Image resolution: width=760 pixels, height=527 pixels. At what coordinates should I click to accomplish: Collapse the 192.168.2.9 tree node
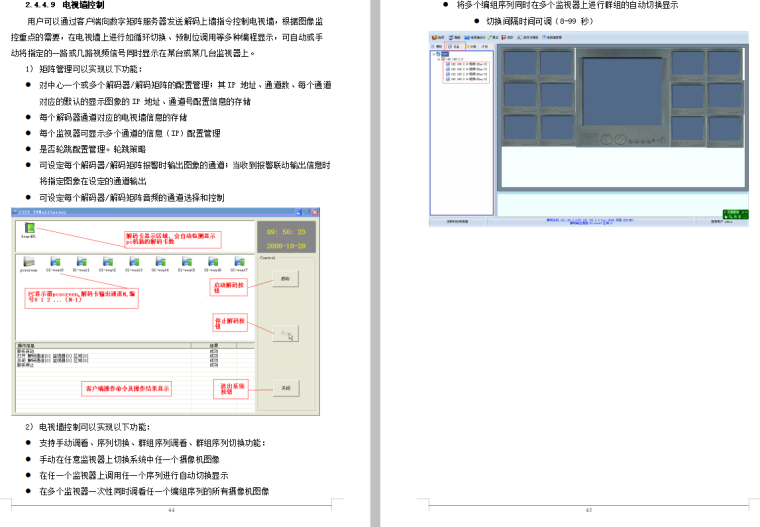[437, 58]
